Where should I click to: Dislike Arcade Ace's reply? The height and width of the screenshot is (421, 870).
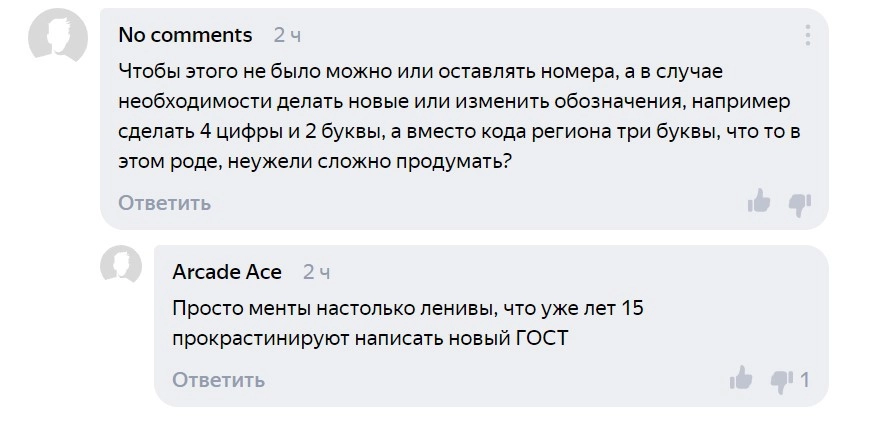tap(781, 380)
